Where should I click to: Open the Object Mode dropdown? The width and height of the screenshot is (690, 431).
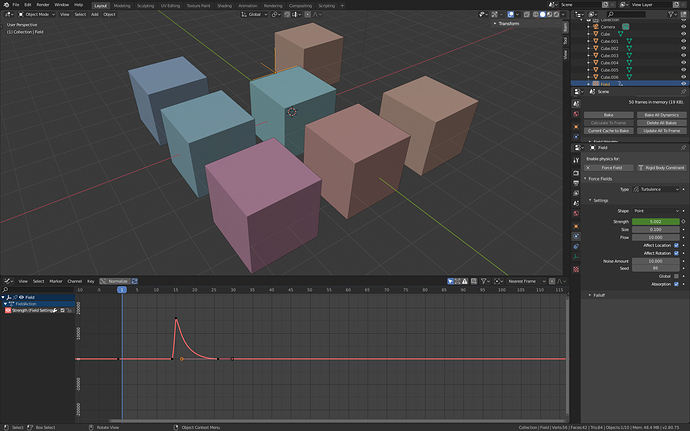click(x=37, y=15)
